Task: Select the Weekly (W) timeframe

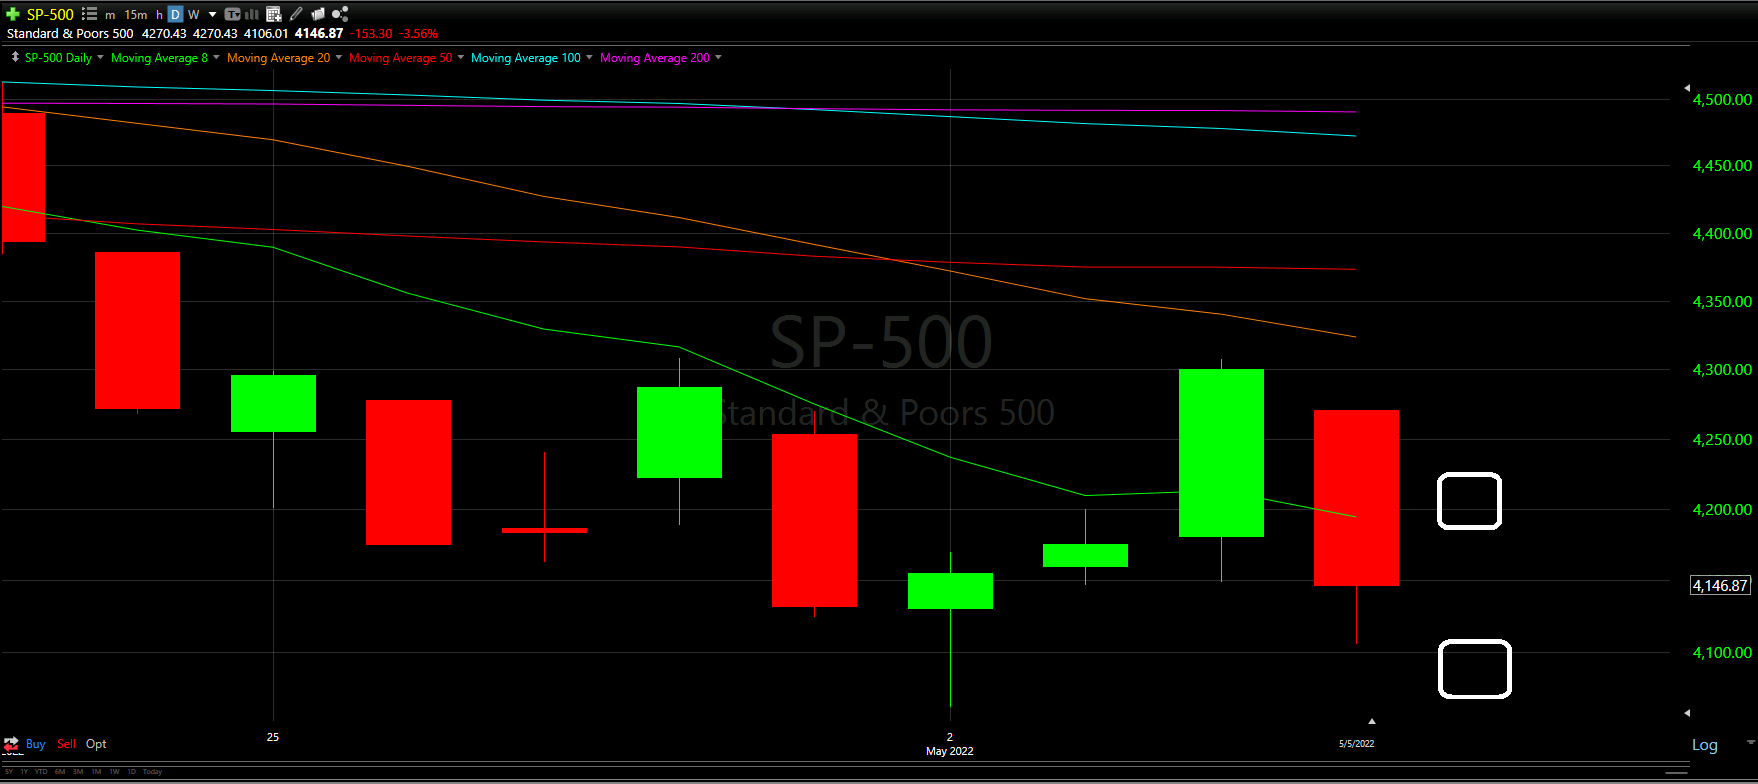Action: pos(194,15)
